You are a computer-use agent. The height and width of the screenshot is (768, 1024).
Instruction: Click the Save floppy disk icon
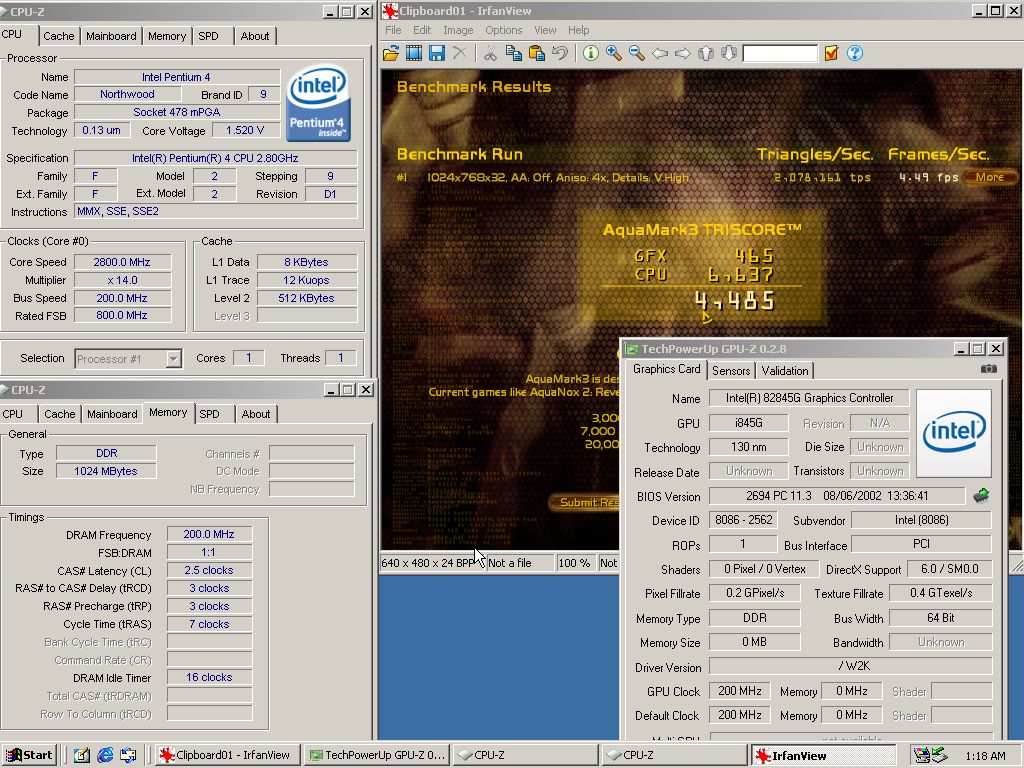tap(436, 54)
